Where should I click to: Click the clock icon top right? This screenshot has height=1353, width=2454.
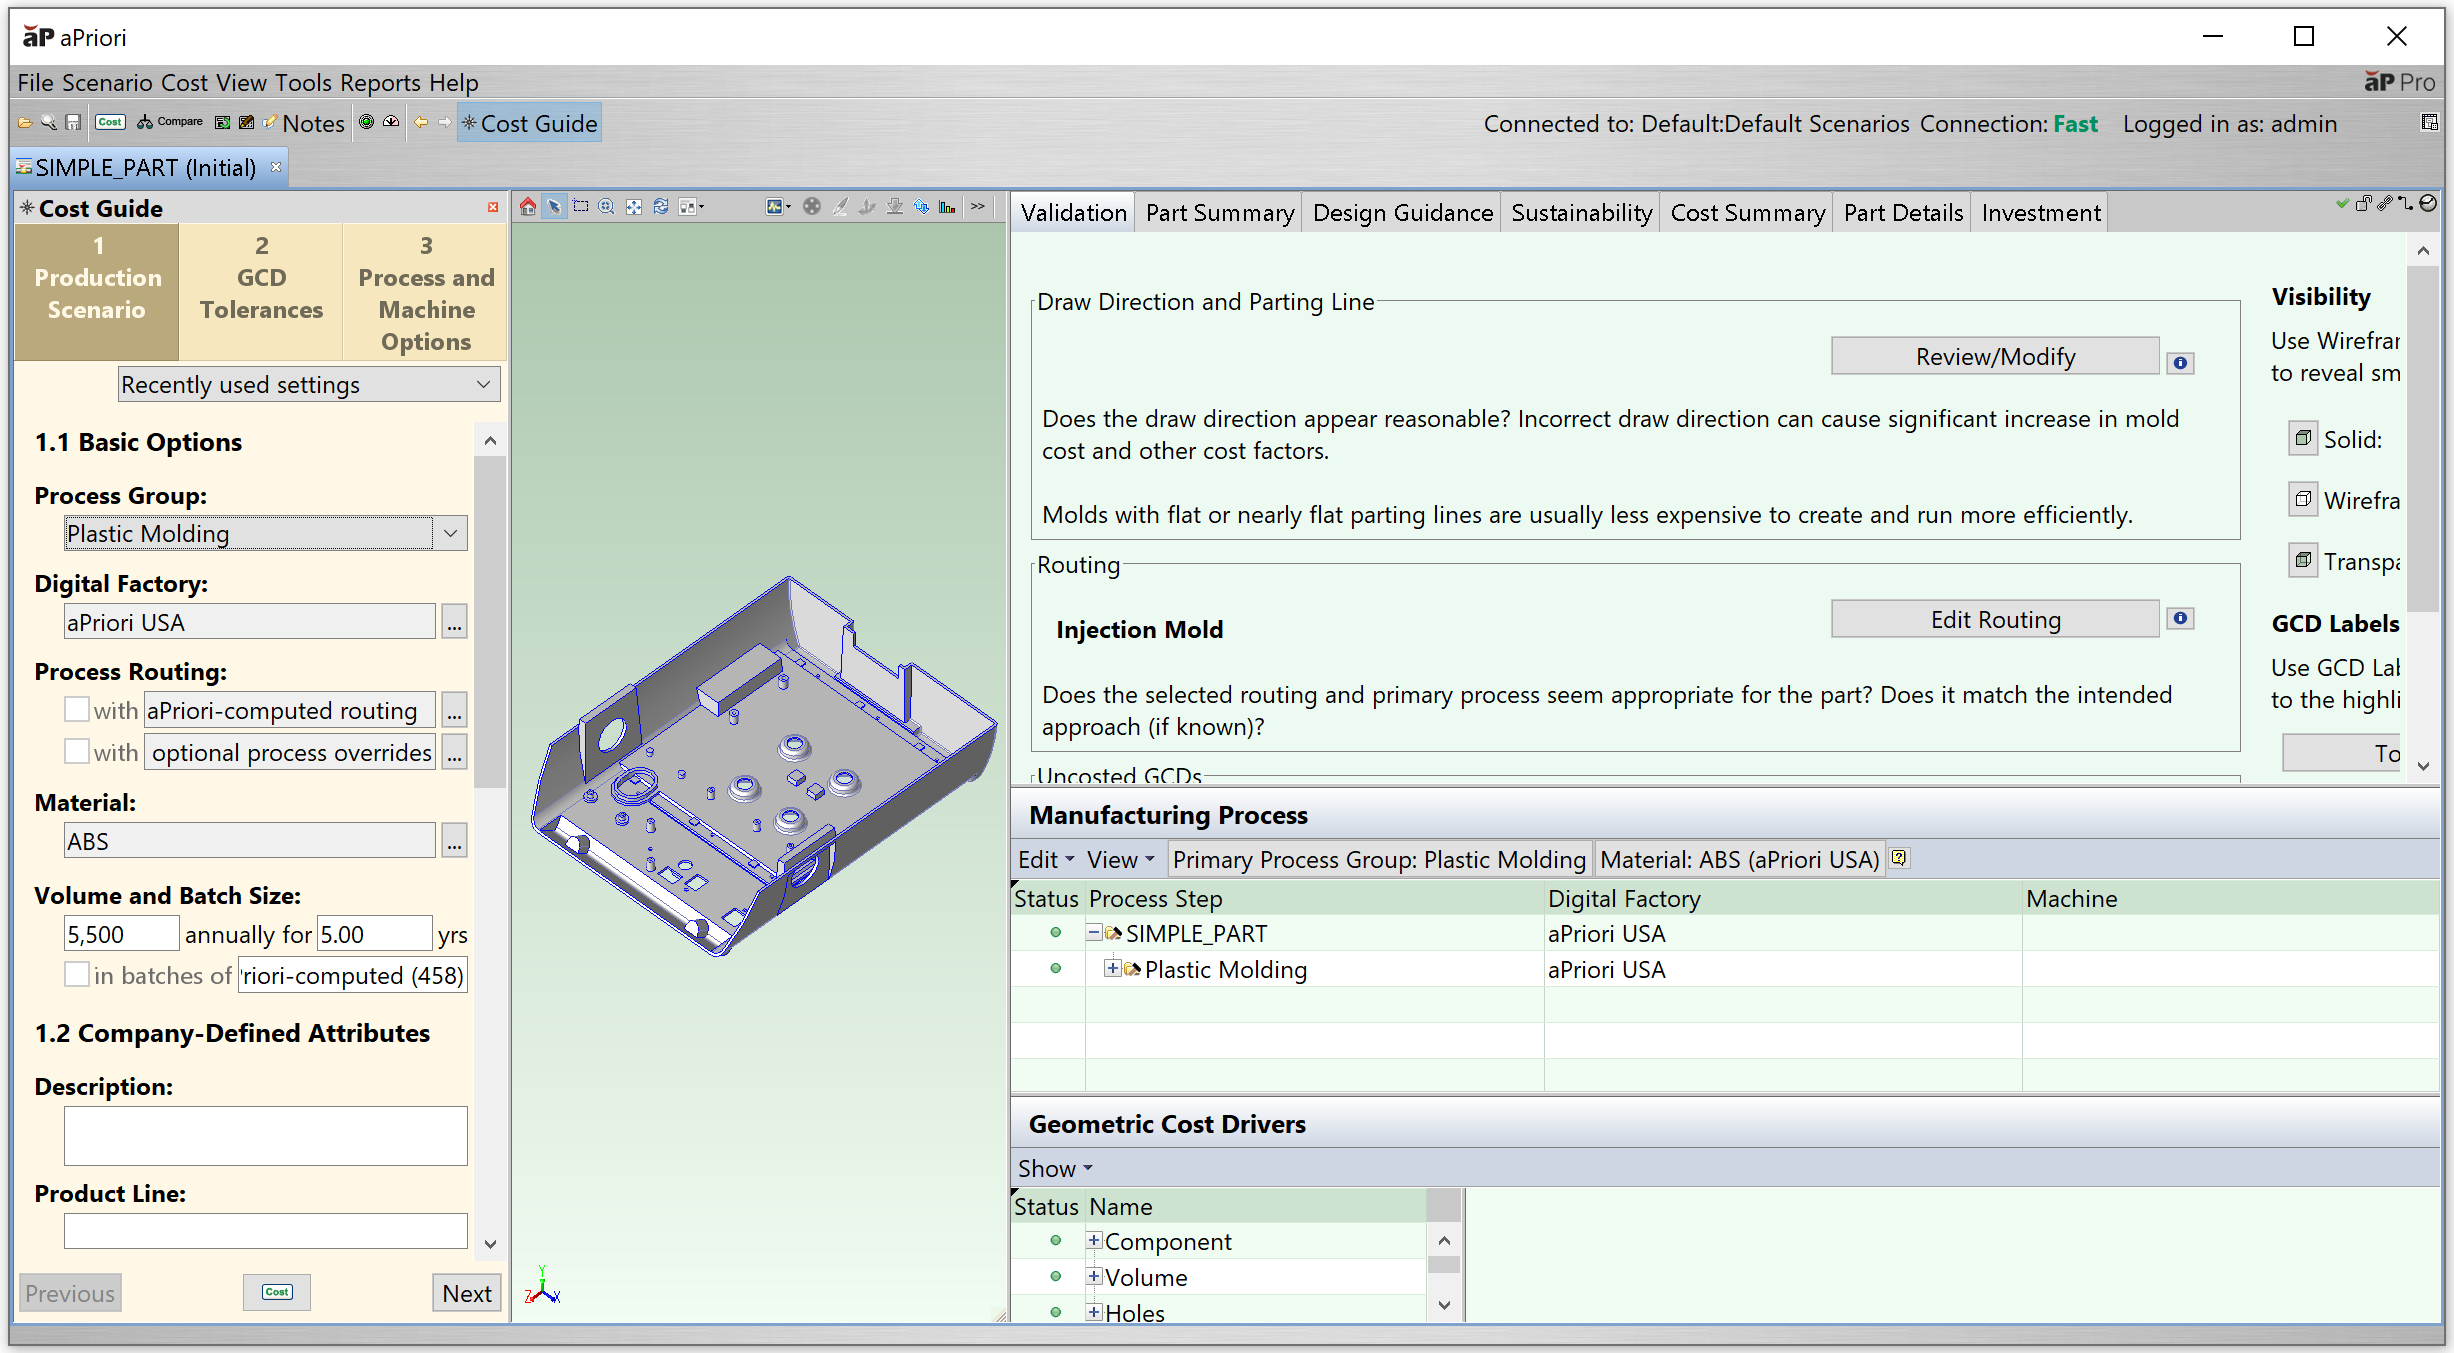coord(2428,204)
